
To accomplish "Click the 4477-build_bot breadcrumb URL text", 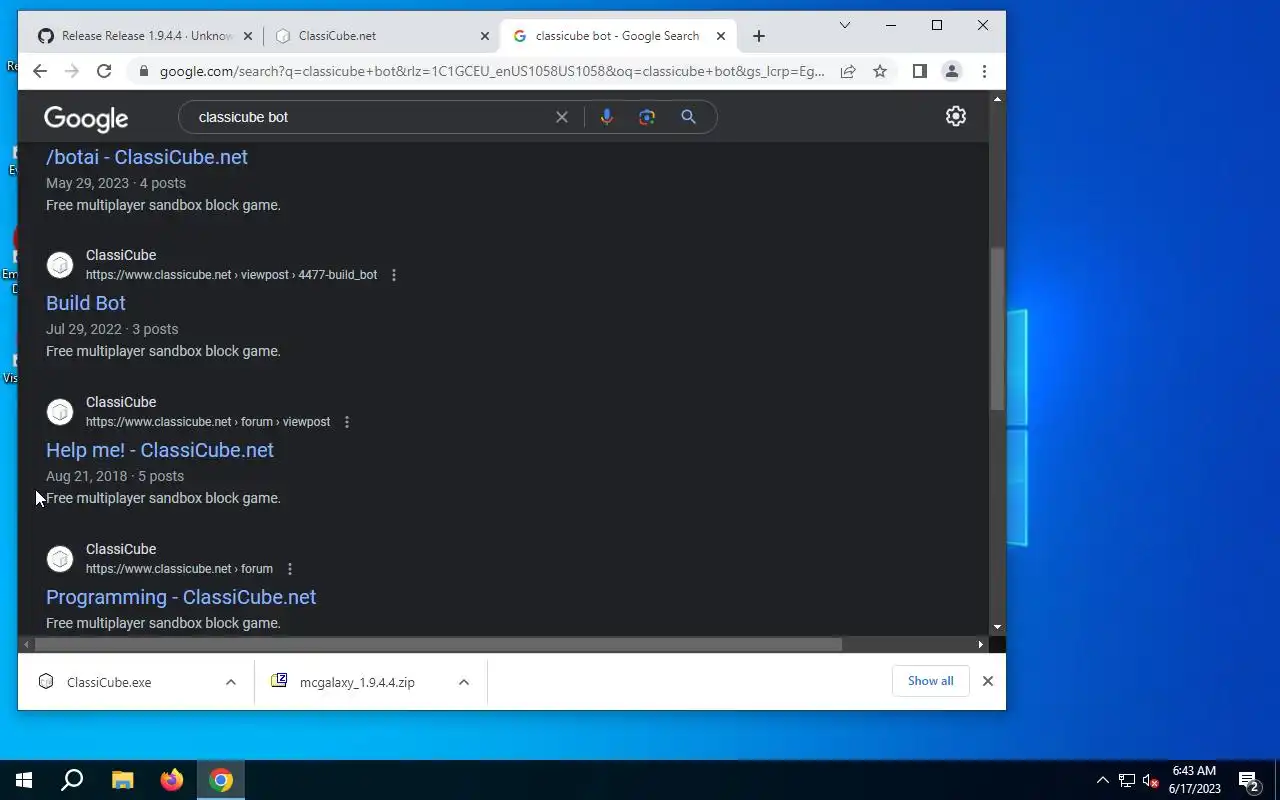I will [338, 275].
